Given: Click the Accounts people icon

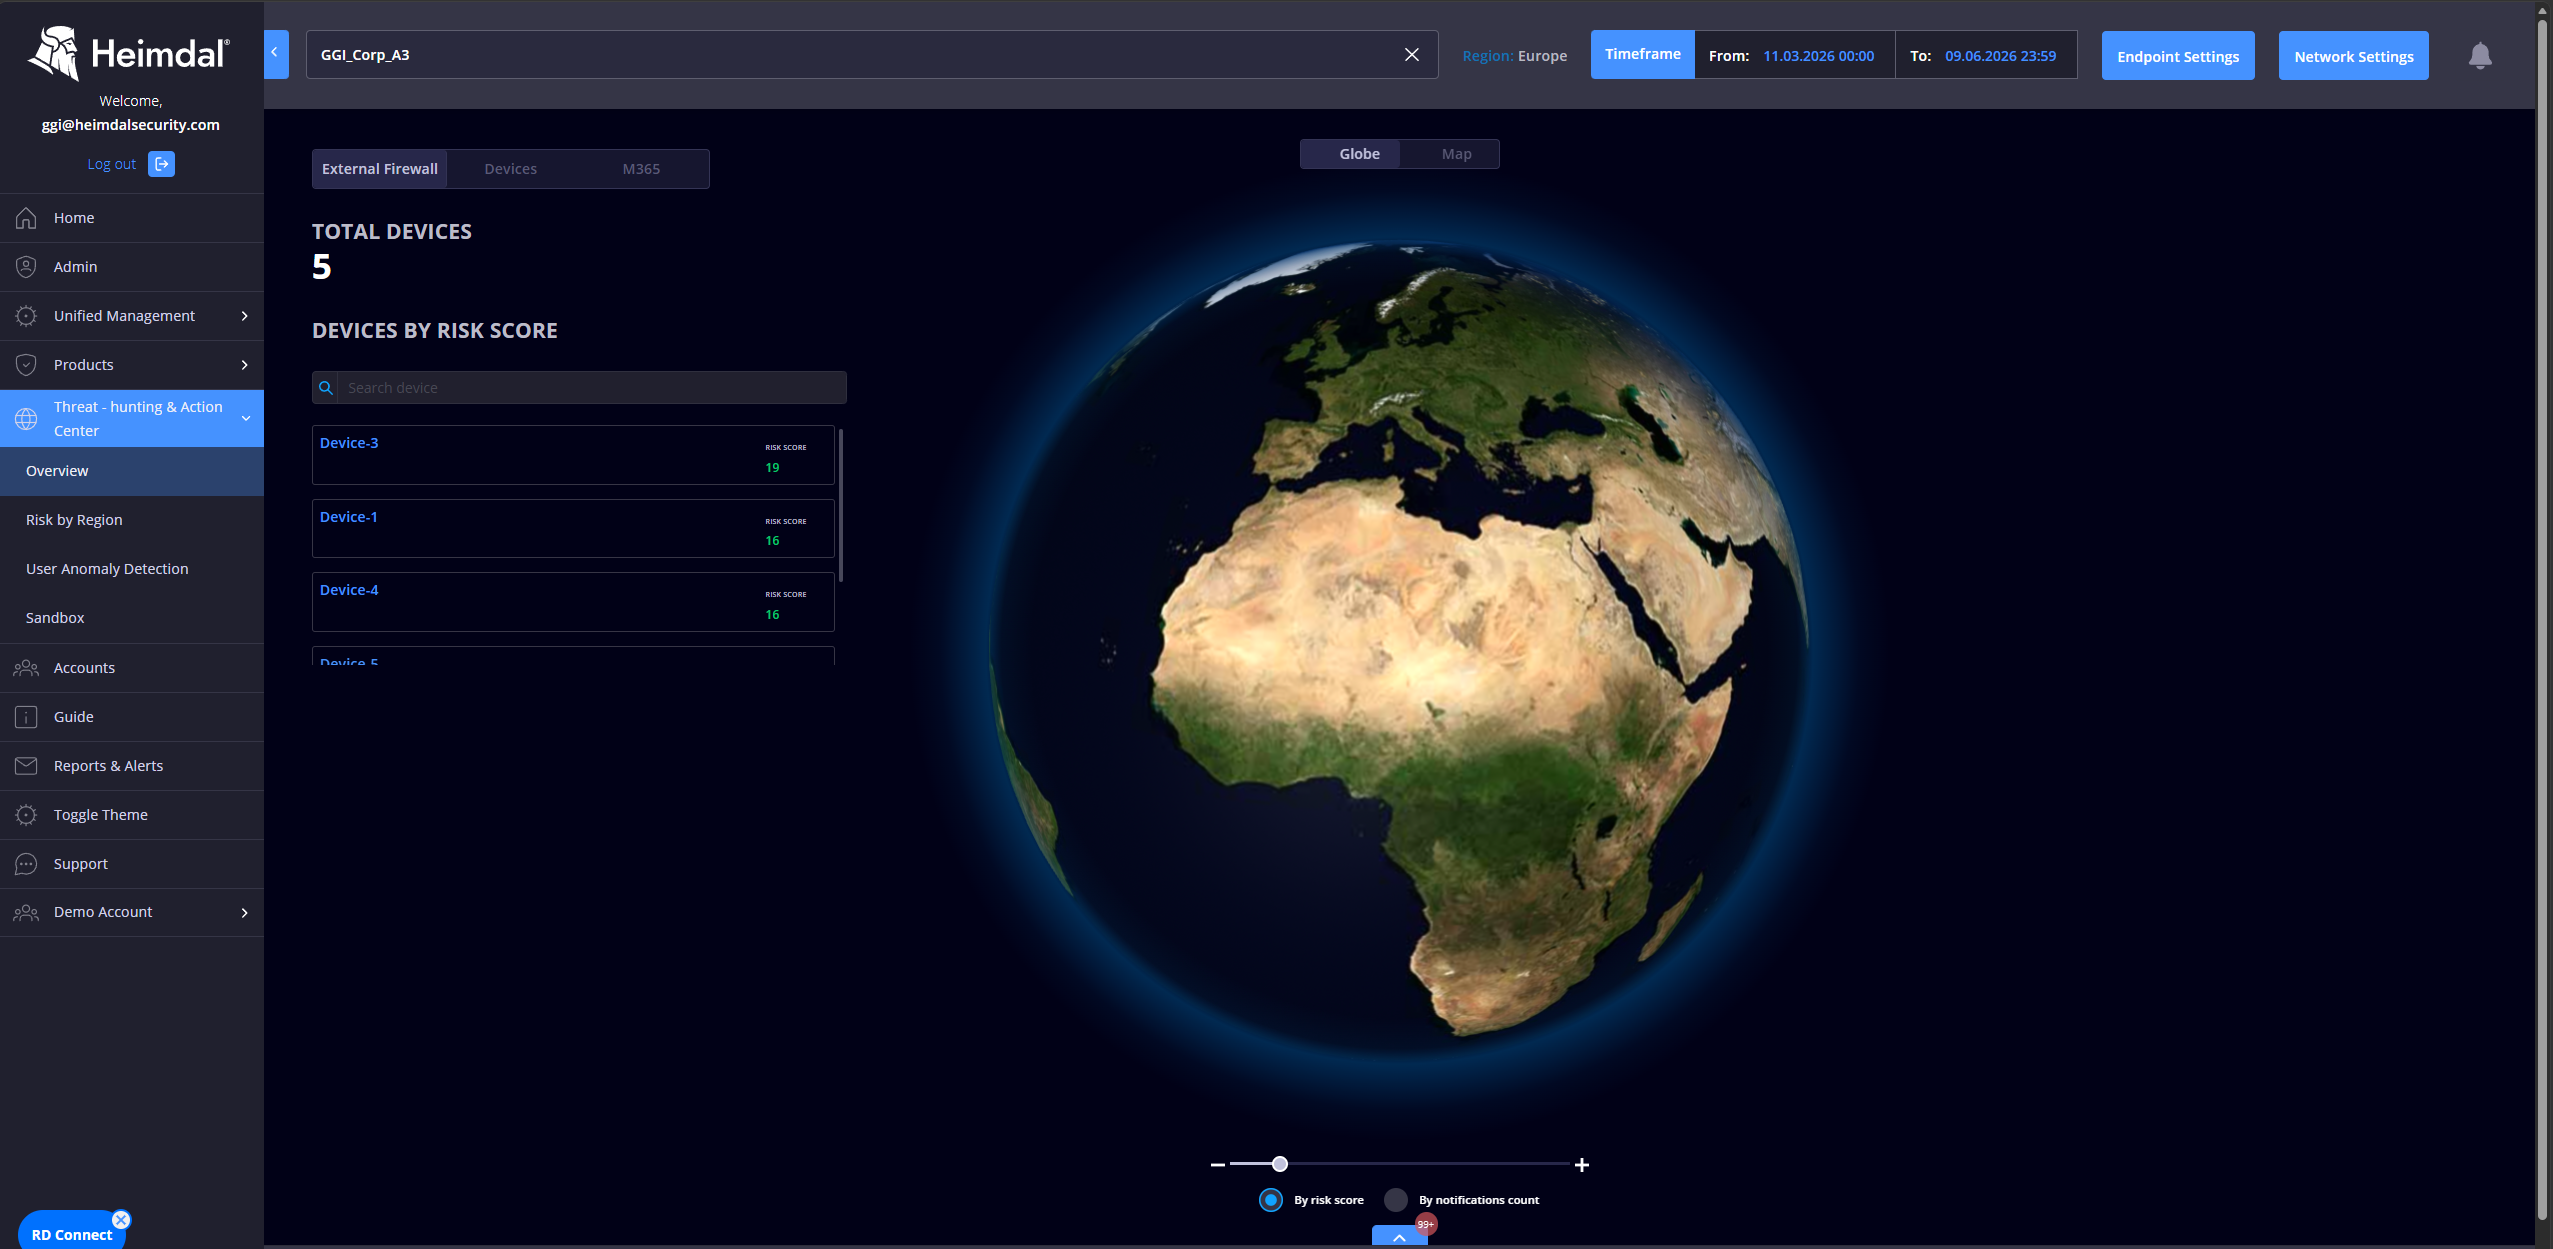Looking at the screenshot, I should [26, 668].
